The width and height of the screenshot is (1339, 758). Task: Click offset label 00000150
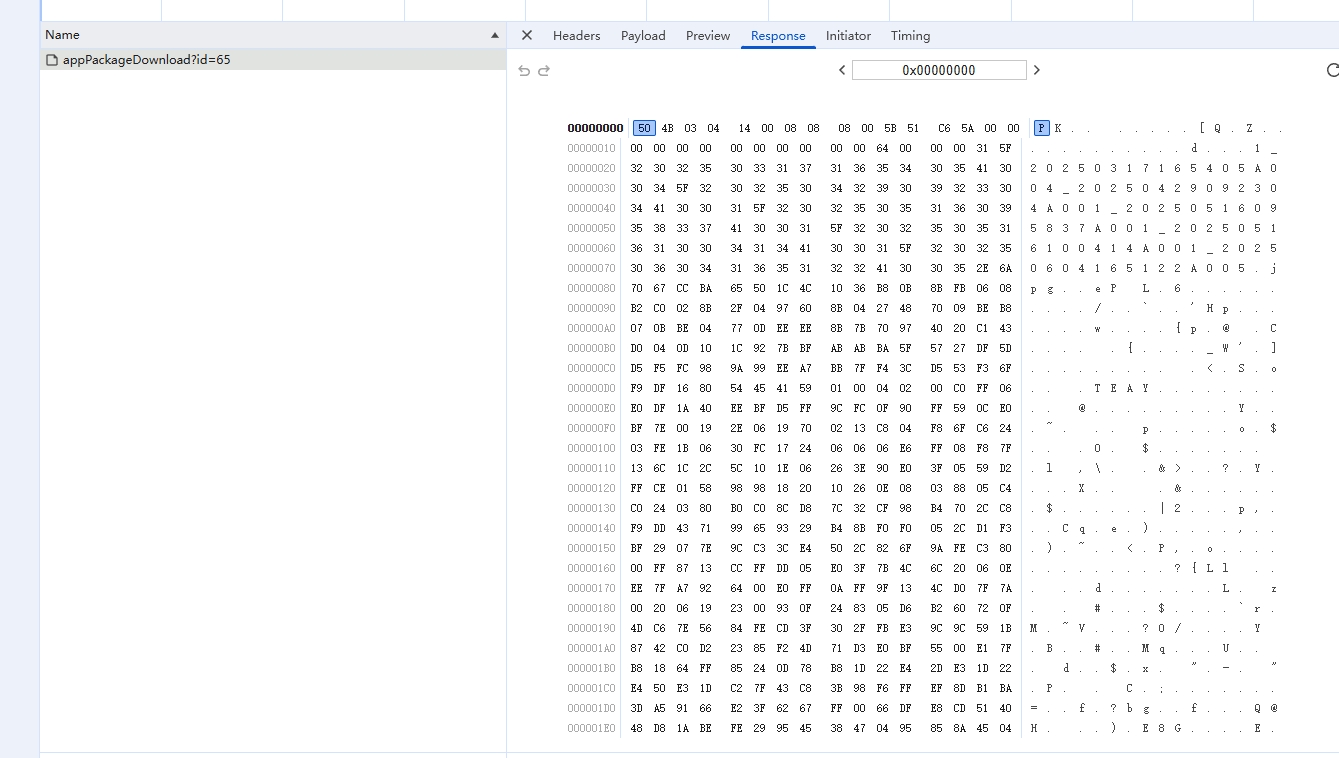[x=592, y=548]
